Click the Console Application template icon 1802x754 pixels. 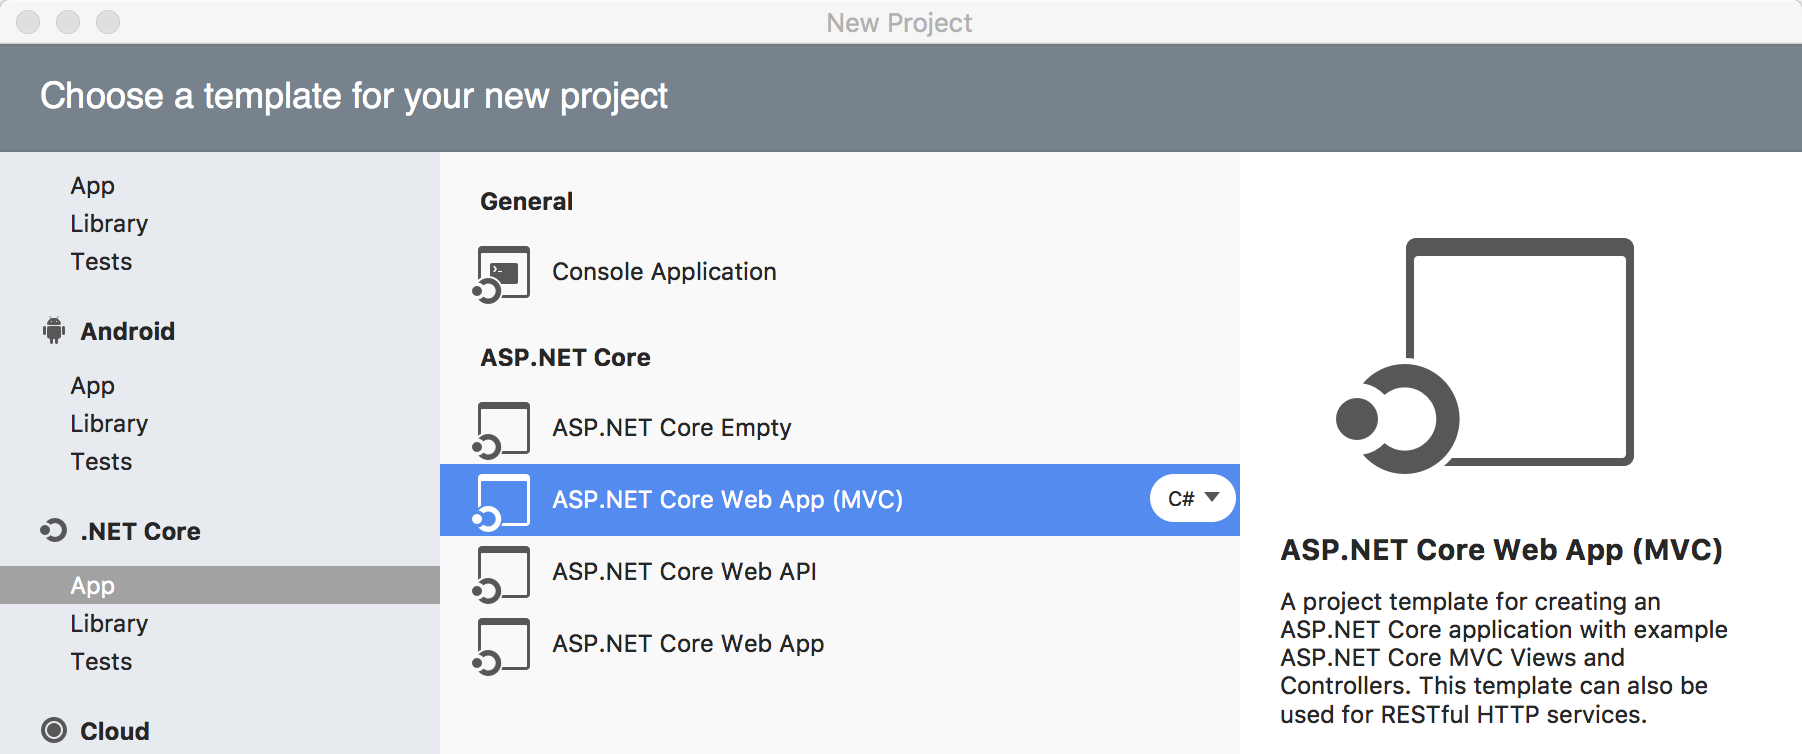coord(501,273)
